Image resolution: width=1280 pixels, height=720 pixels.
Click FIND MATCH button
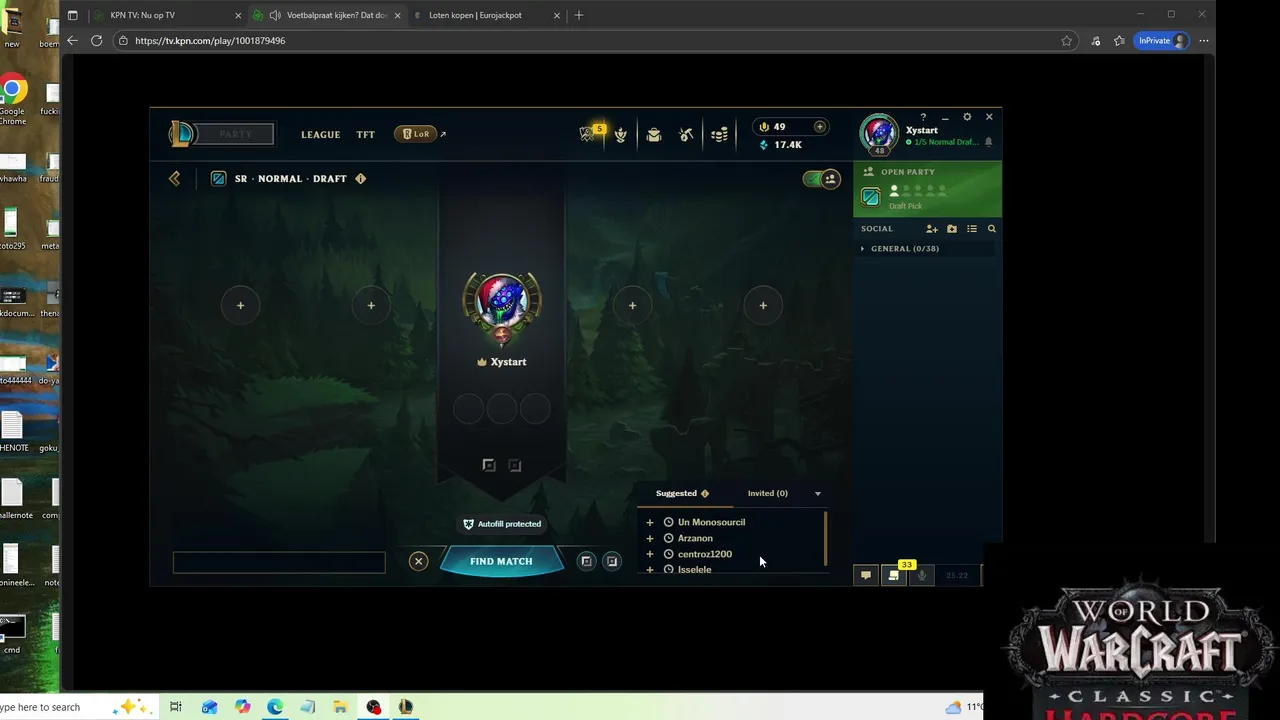[501, 561]
